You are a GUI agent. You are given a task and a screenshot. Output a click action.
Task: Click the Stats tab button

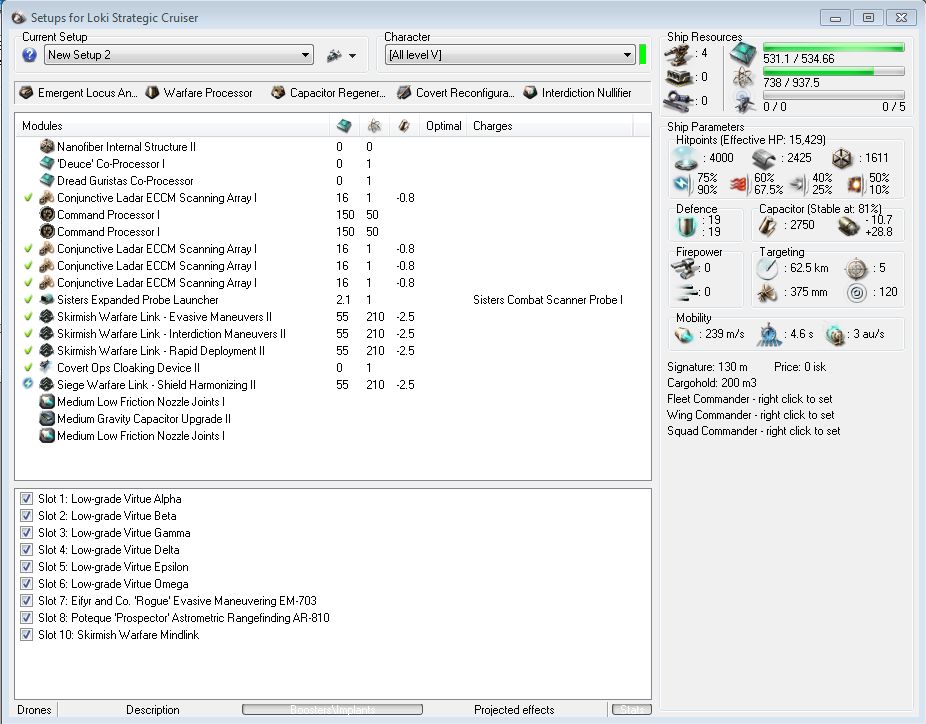pos(631,709)
